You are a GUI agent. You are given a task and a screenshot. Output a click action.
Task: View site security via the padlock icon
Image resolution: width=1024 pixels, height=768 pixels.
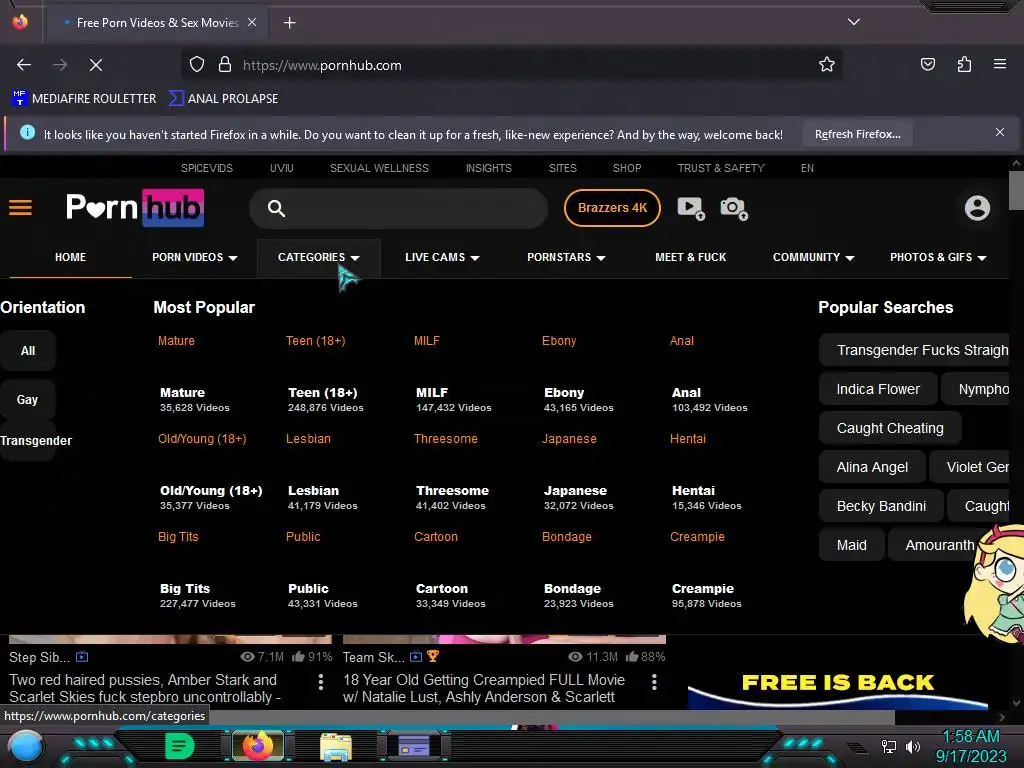[225, 65]
